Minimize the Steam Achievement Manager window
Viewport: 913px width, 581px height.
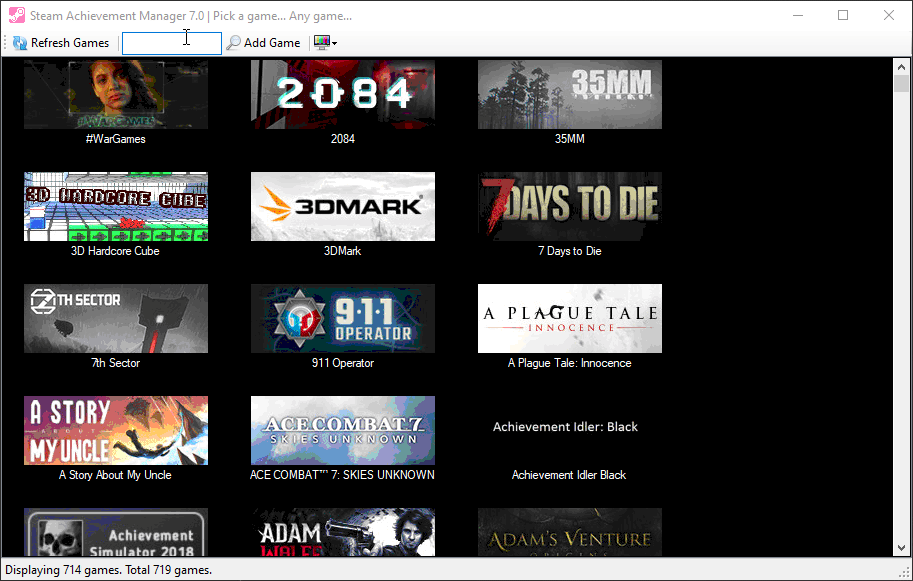(798, 15)
